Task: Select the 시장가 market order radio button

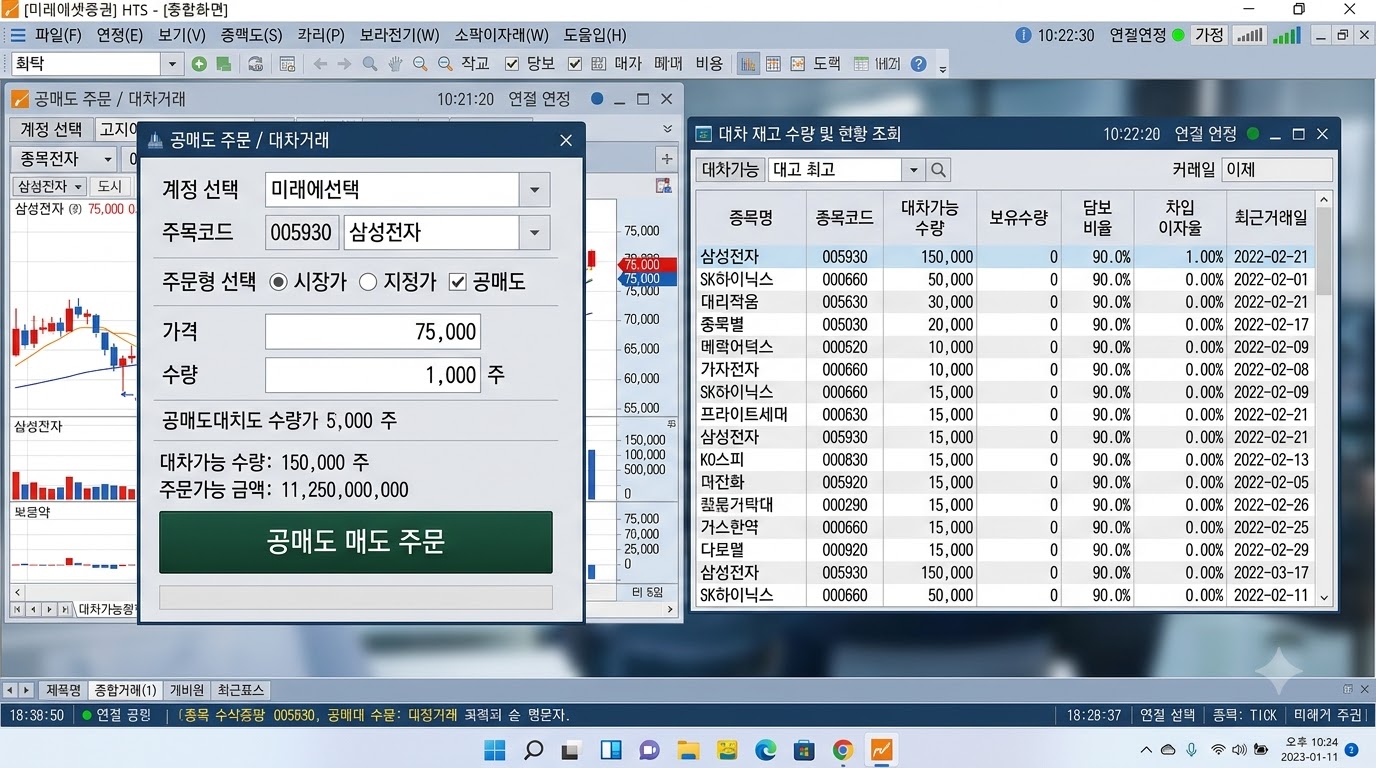Action: tap(279, 282)
